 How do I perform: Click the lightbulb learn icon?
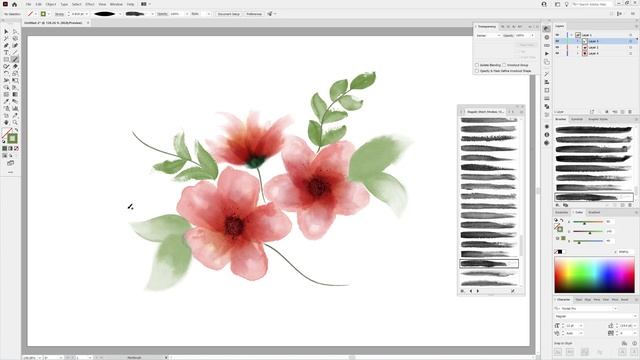pyautogui.click(x=567, y=4)
